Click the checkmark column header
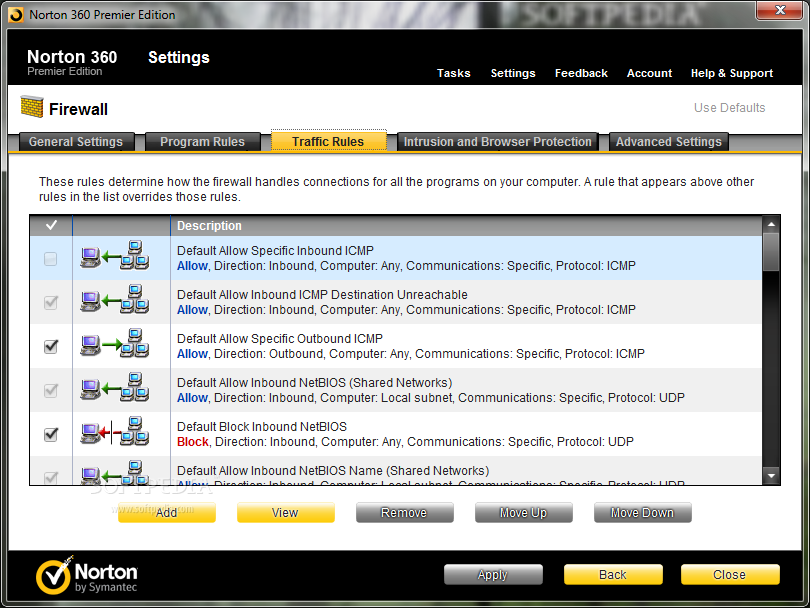810x608 pixels. click(x=51, y=226)
